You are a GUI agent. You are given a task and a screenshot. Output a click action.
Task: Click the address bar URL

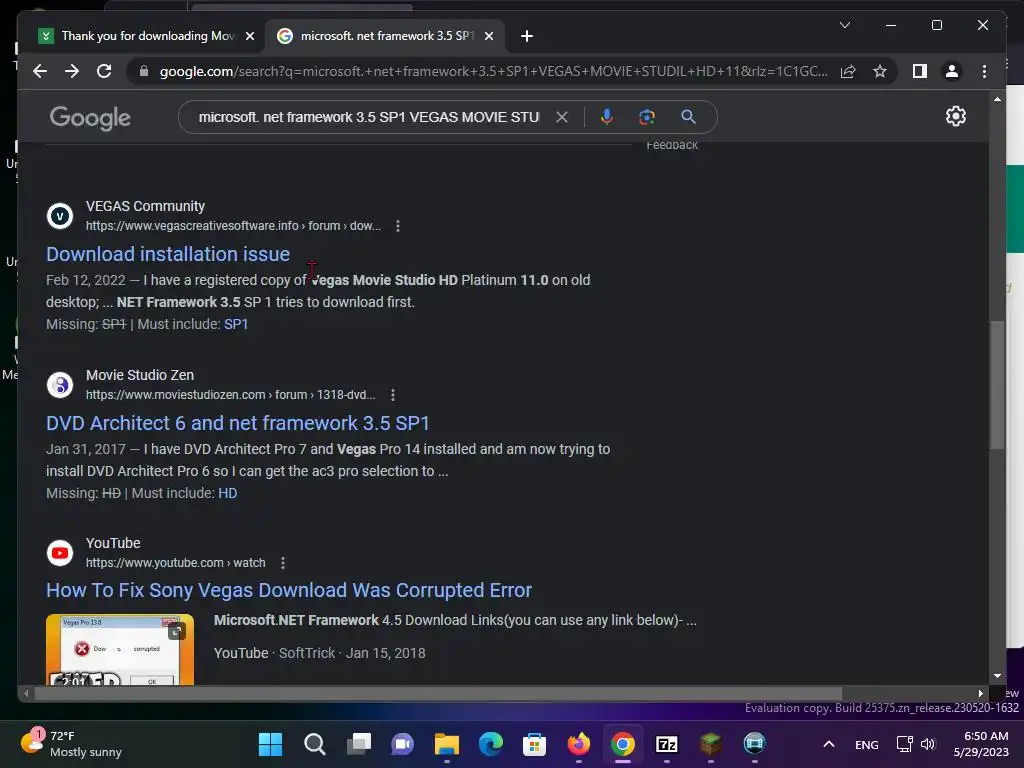493,71
